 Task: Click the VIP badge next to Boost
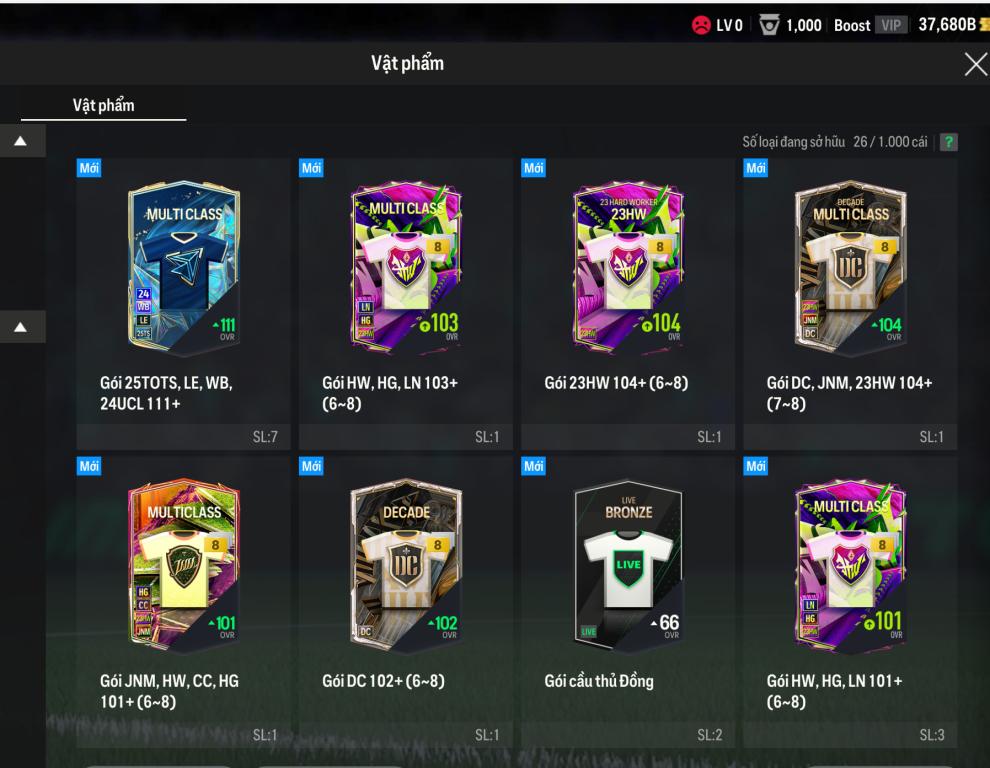pos(891,25)
